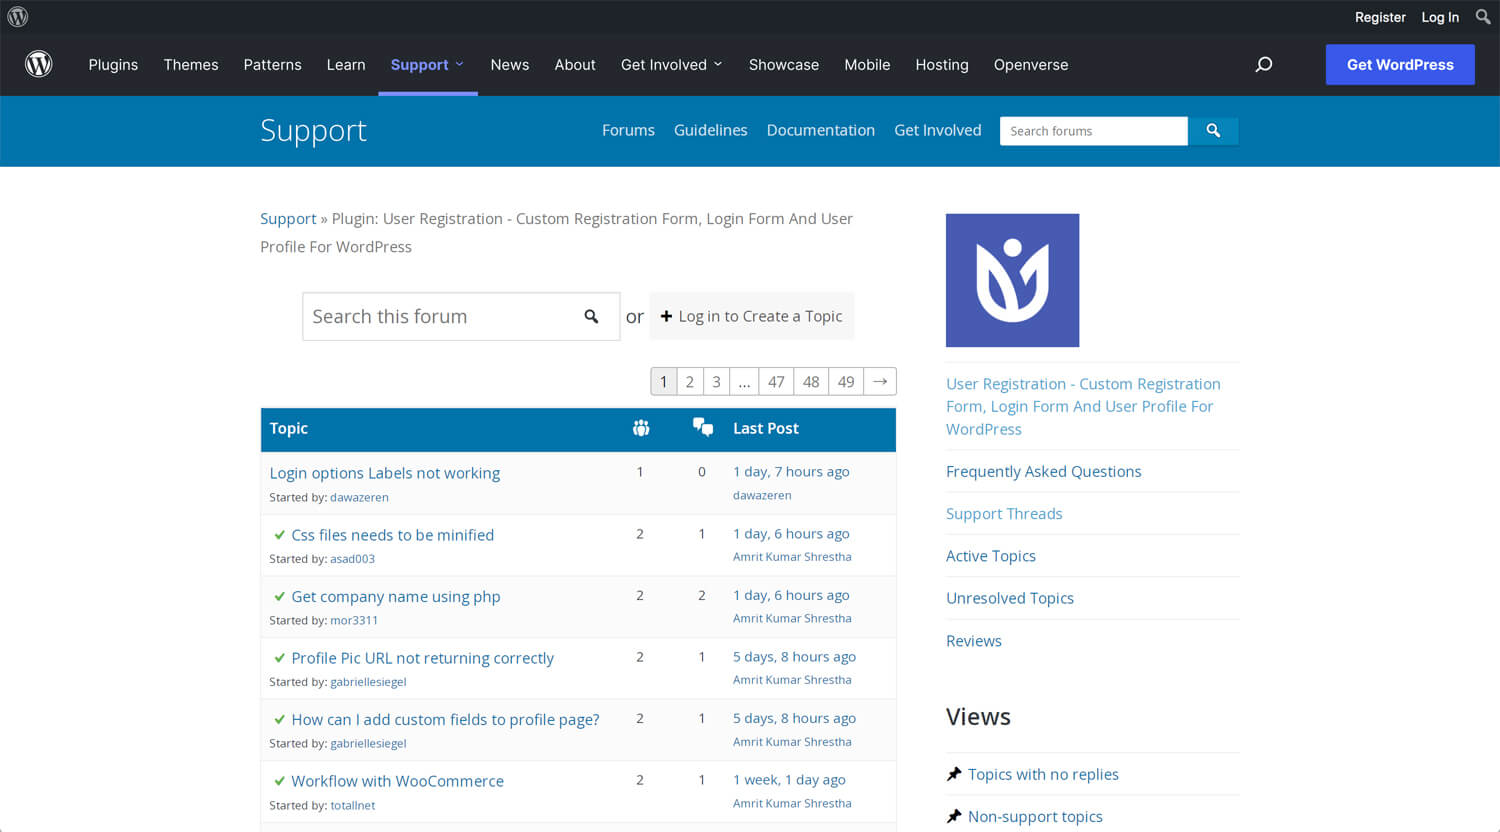Open sidebar User Registration plugin title link
This screenshot has height=832, width=1500.
(x=1083, y=406)
